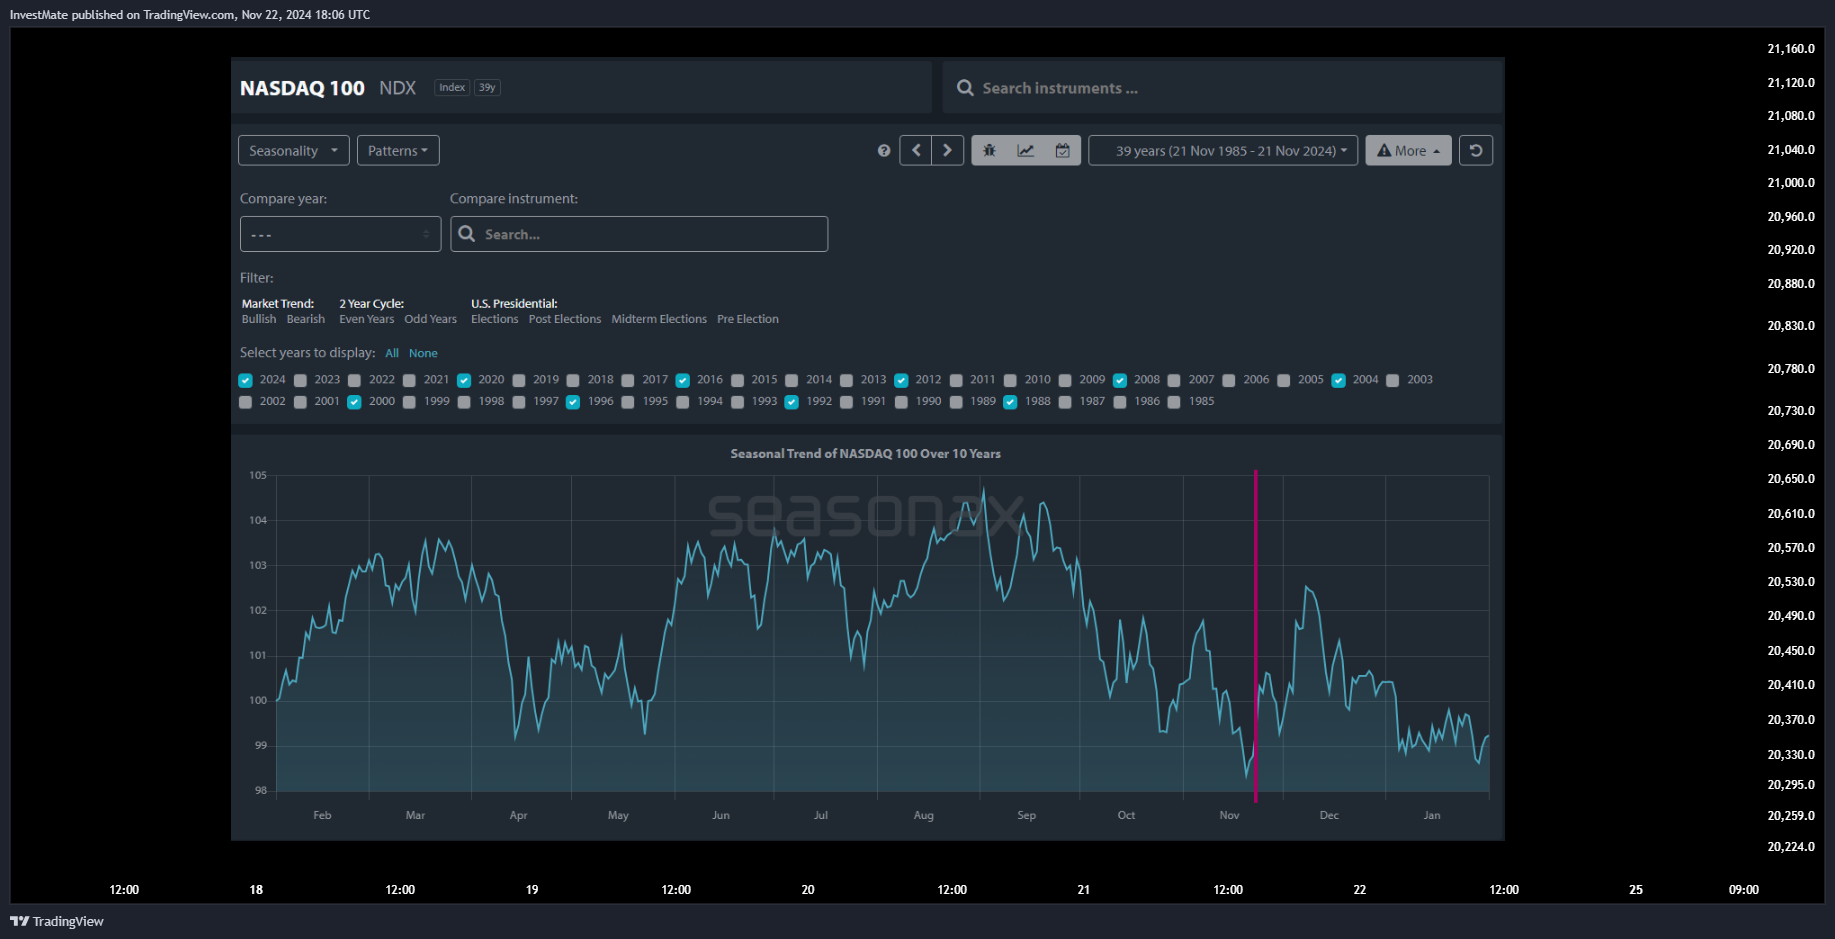Open the help question mark icon
Viewport: 1835px width, 939px height.
tap(884, 151)
